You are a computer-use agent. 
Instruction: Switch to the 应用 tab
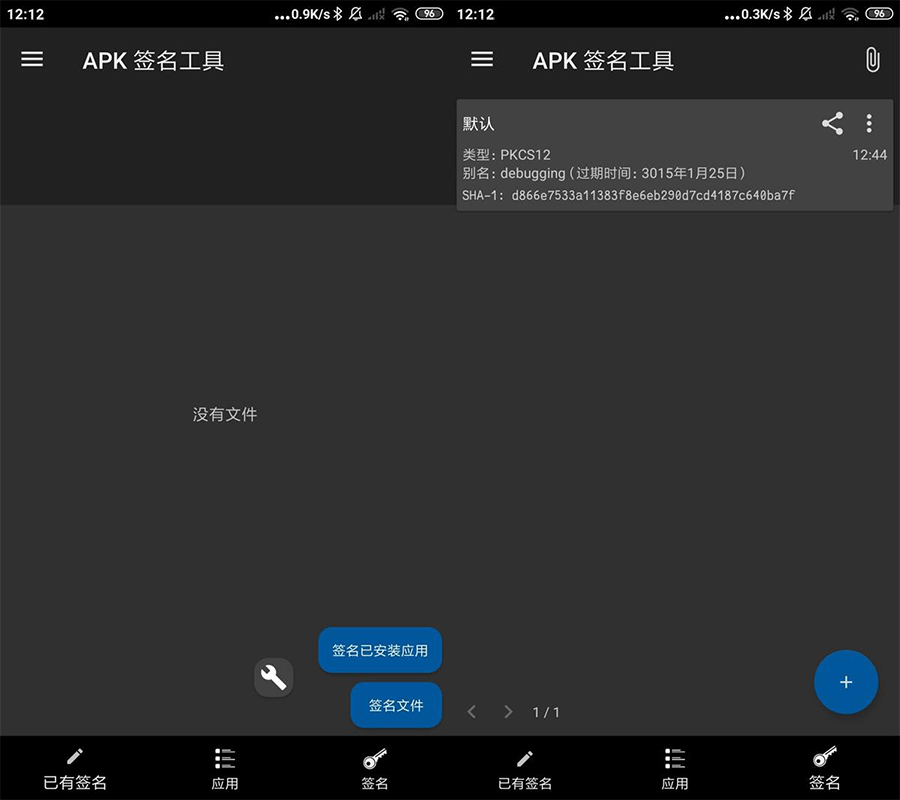tap(675, 767)
